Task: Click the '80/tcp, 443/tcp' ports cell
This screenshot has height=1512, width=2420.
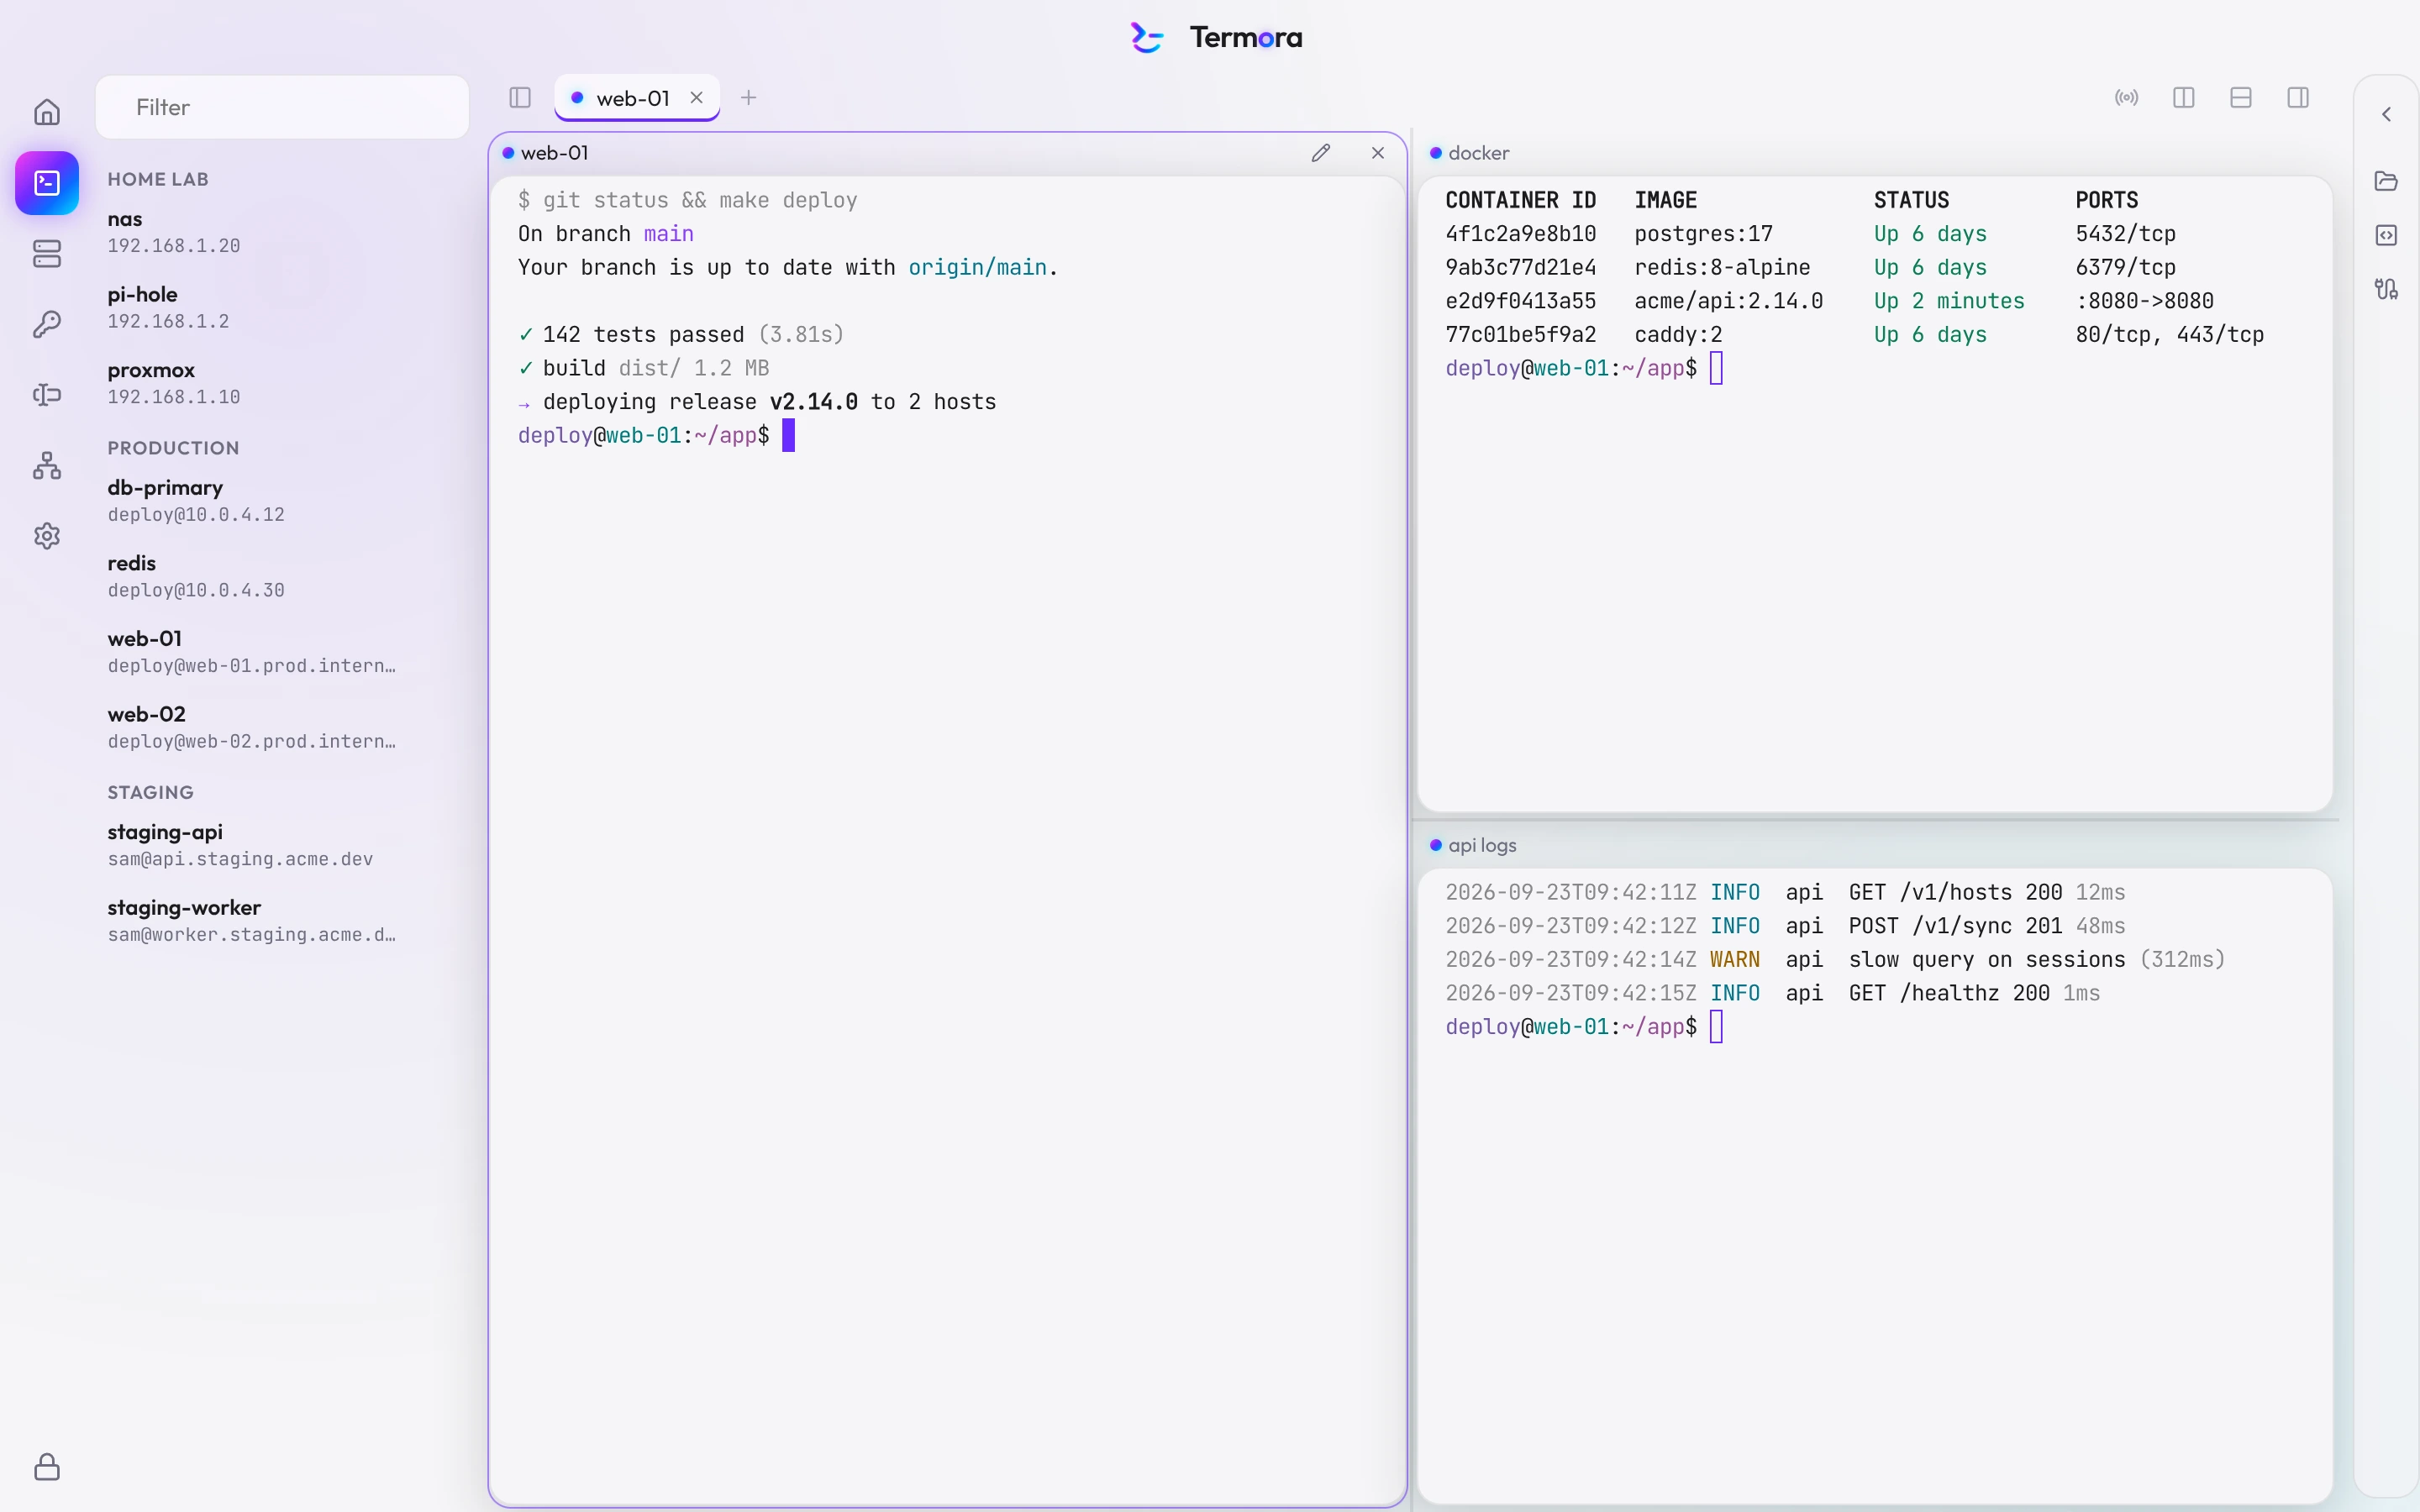Action: [2169, 335]
